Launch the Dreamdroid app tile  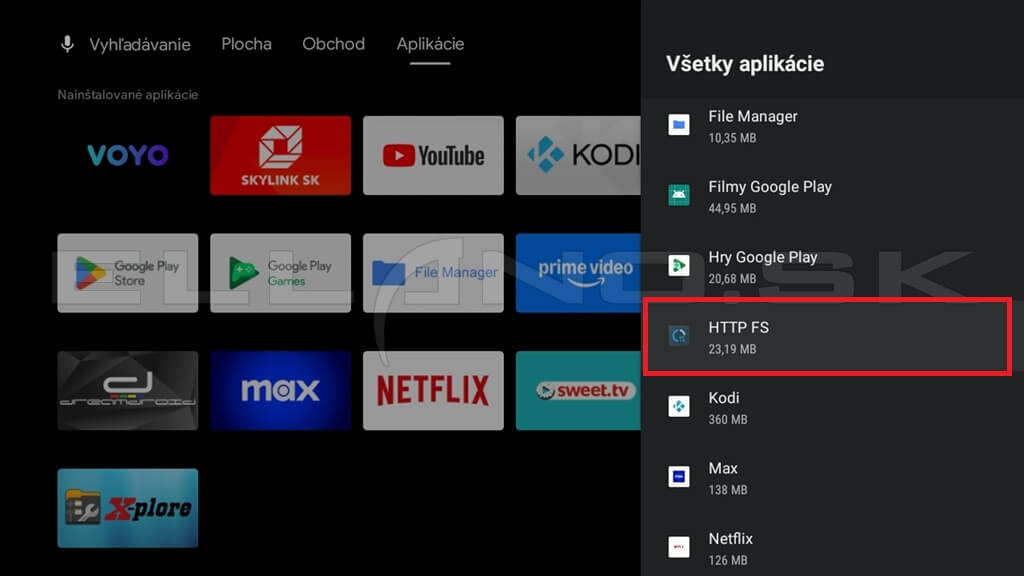(x=128, y=391)
